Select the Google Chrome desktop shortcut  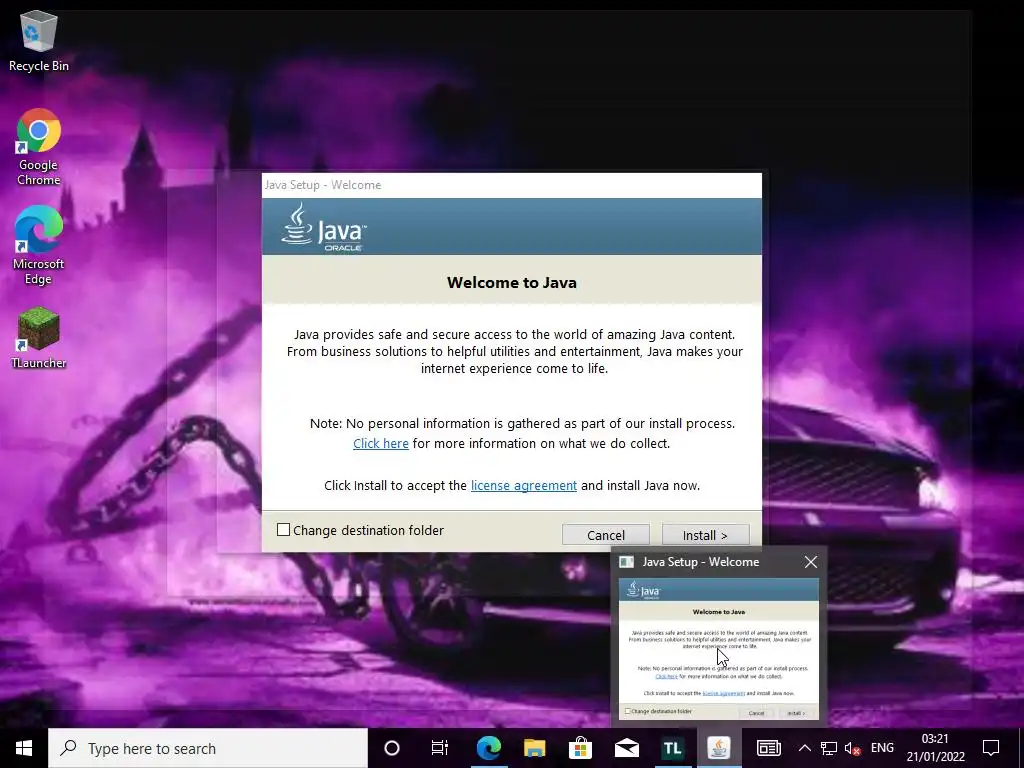point(39,148)
